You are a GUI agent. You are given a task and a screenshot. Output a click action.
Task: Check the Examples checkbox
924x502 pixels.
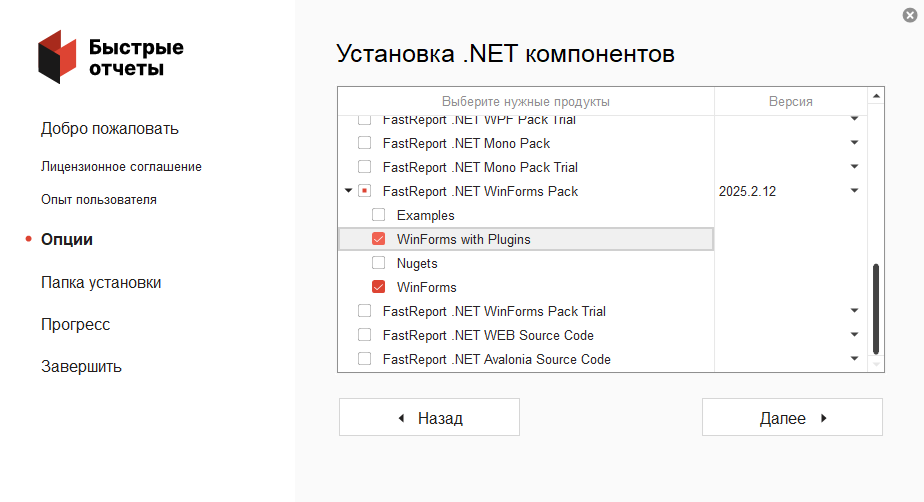(379, 215)
